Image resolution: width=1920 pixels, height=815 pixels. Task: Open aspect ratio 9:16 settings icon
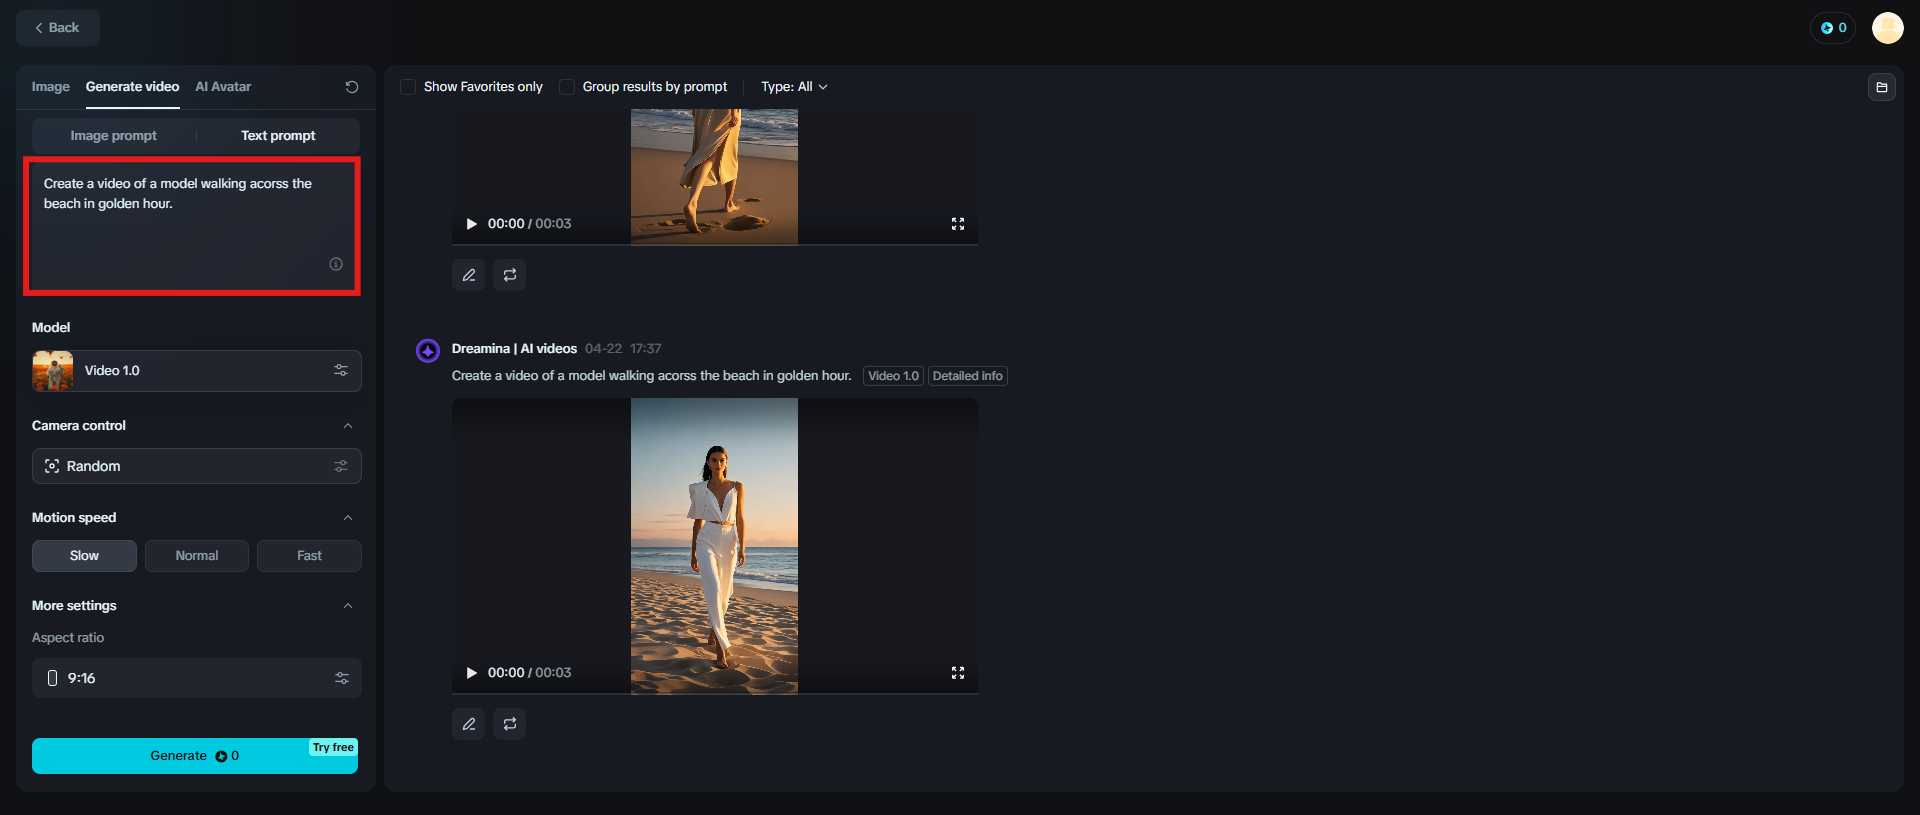point(342,678)
